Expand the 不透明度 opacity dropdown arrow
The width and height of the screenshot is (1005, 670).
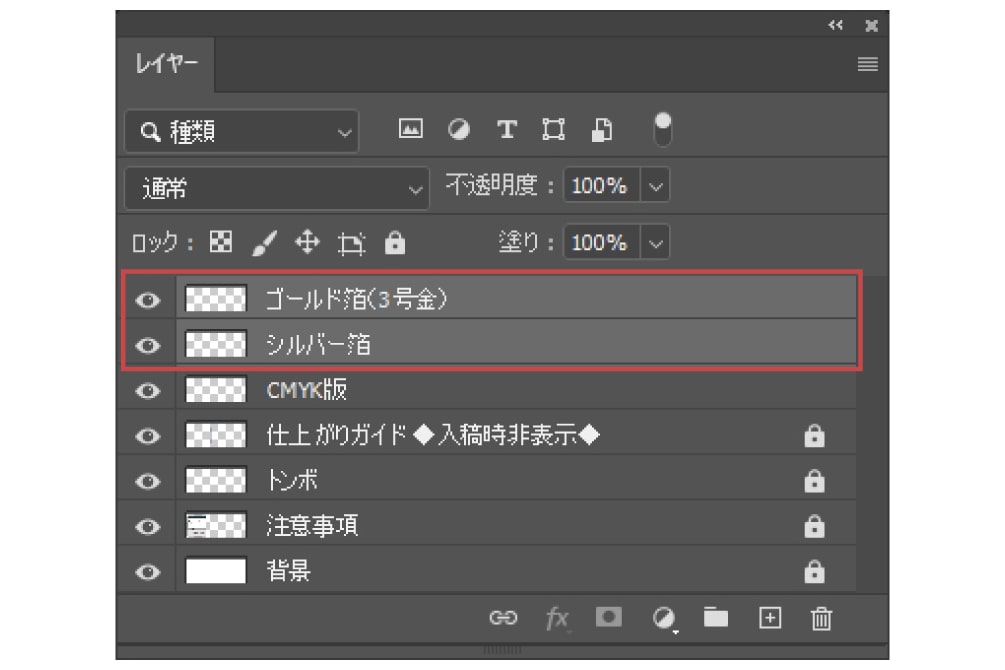[655, 186]
